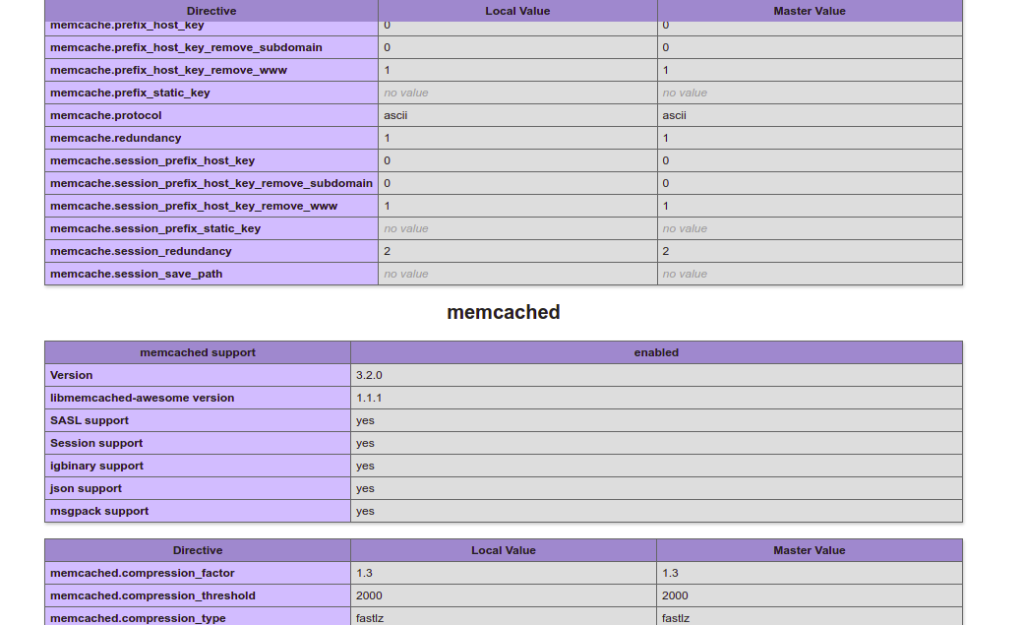Screen dimensions: 1024x625
Task: Select master value 2 of memcache.session_redundancy
Action: pos(665,251)
